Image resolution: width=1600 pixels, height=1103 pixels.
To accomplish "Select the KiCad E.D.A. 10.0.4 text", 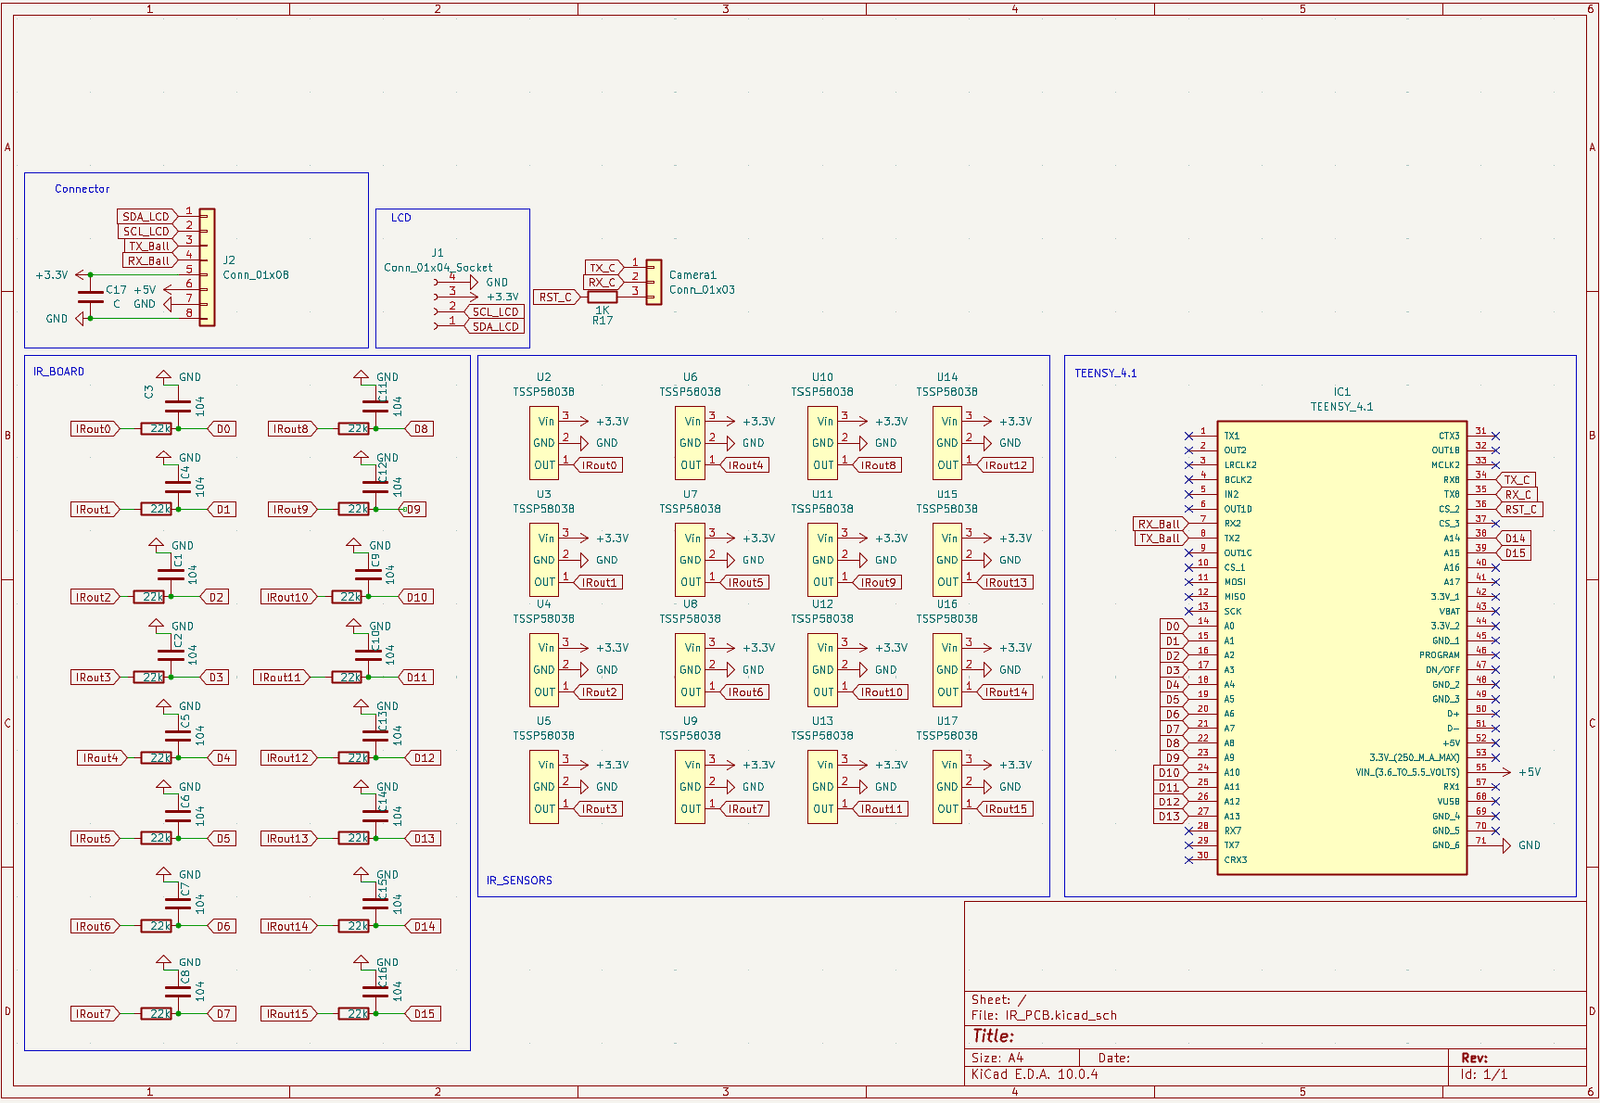I will [1034, 1075].
